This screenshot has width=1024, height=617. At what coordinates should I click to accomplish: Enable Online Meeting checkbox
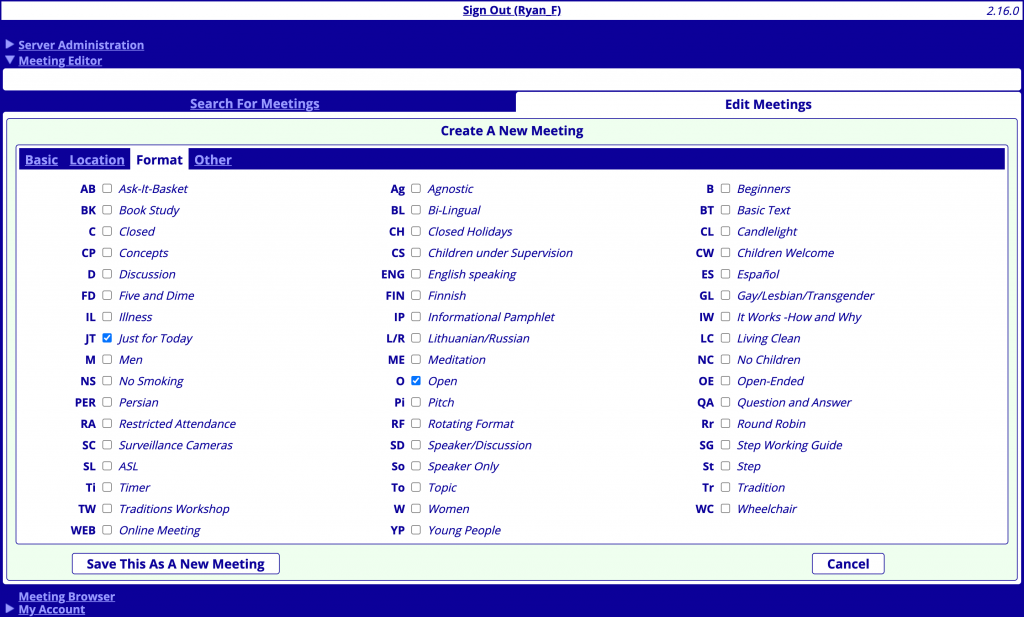(107, 530)
